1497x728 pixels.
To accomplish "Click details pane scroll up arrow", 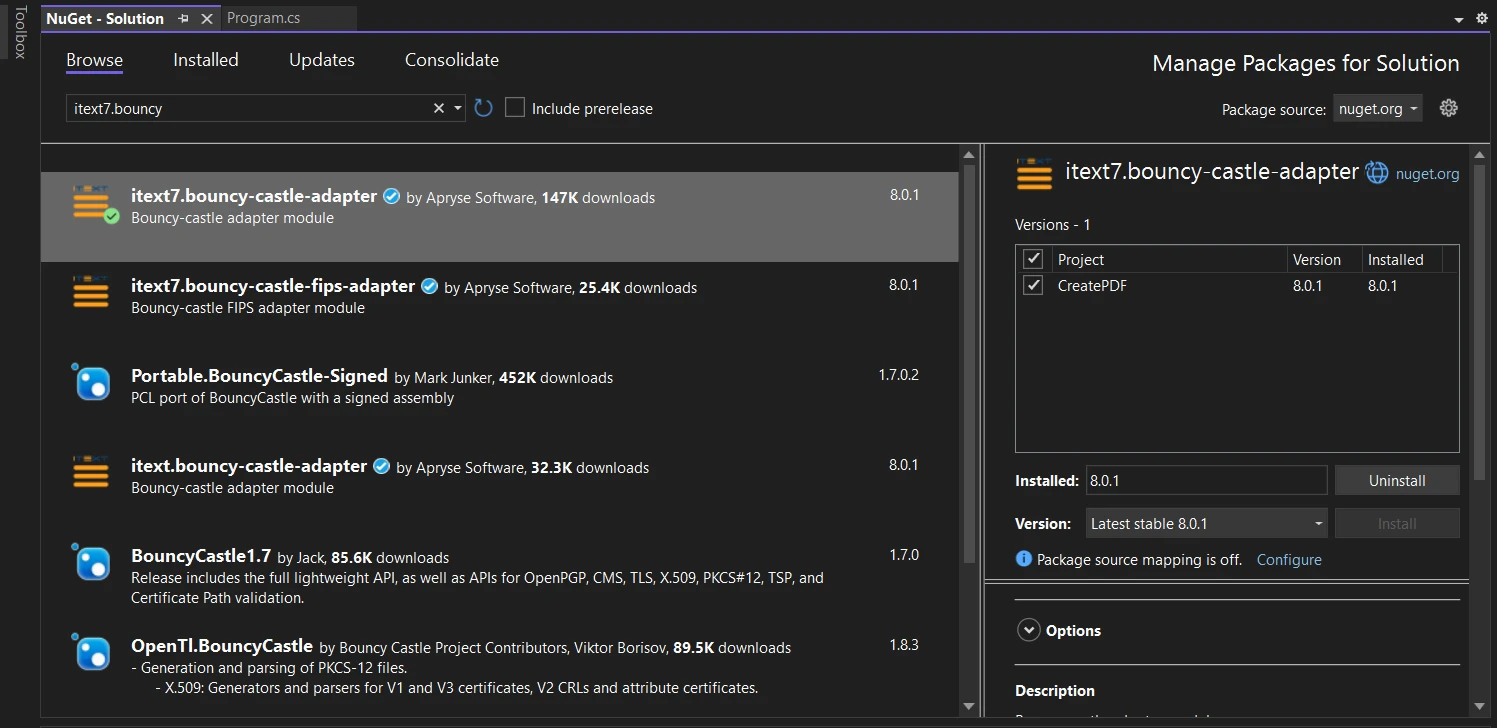I will pos(1481,154).
